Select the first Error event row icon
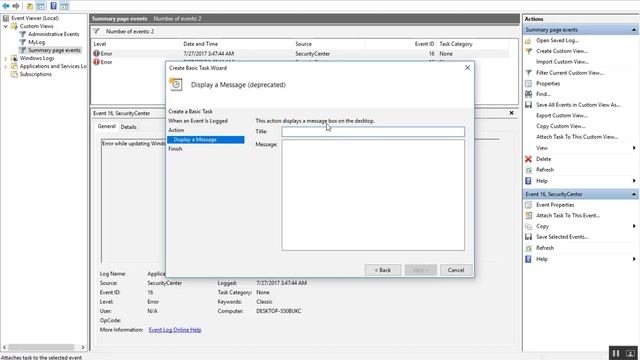Image resolution: width=640 pixels, height=360 pixels. [96, 53]
